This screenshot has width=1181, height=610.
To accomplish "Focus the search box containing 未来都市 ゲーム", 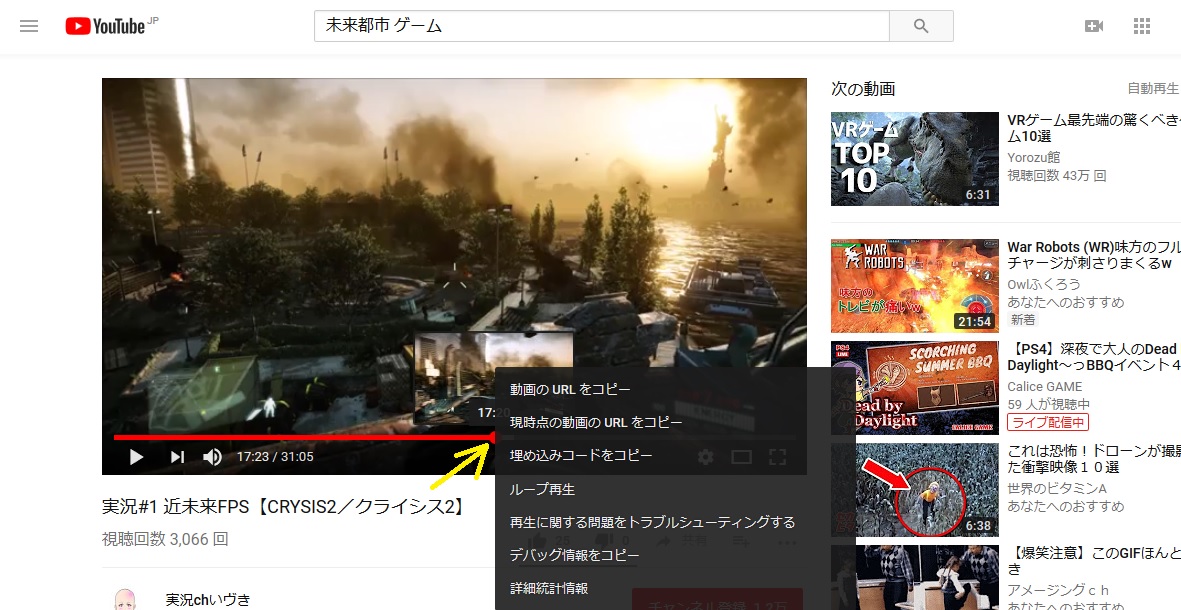I will tap(602, 26).
